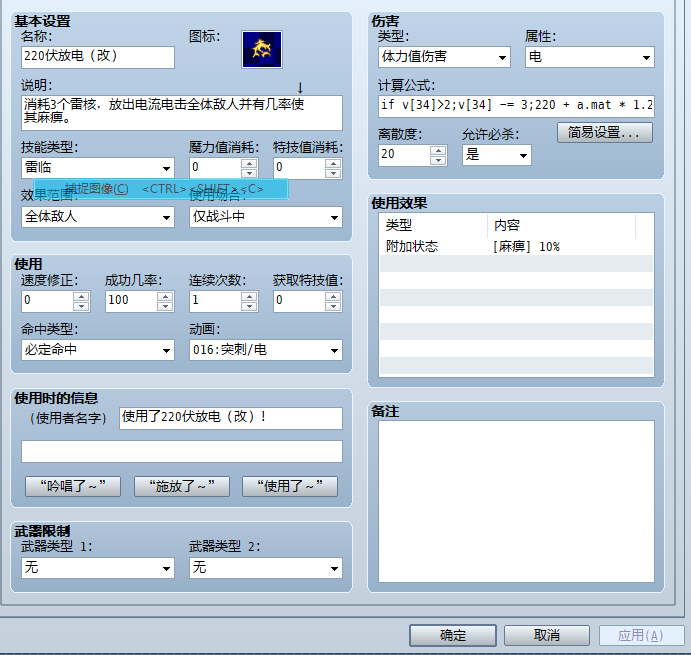Viewport: 691px width, 655px height.
Task: Decrease 获取特技值 with the down arrow
Action: (333, 306)
